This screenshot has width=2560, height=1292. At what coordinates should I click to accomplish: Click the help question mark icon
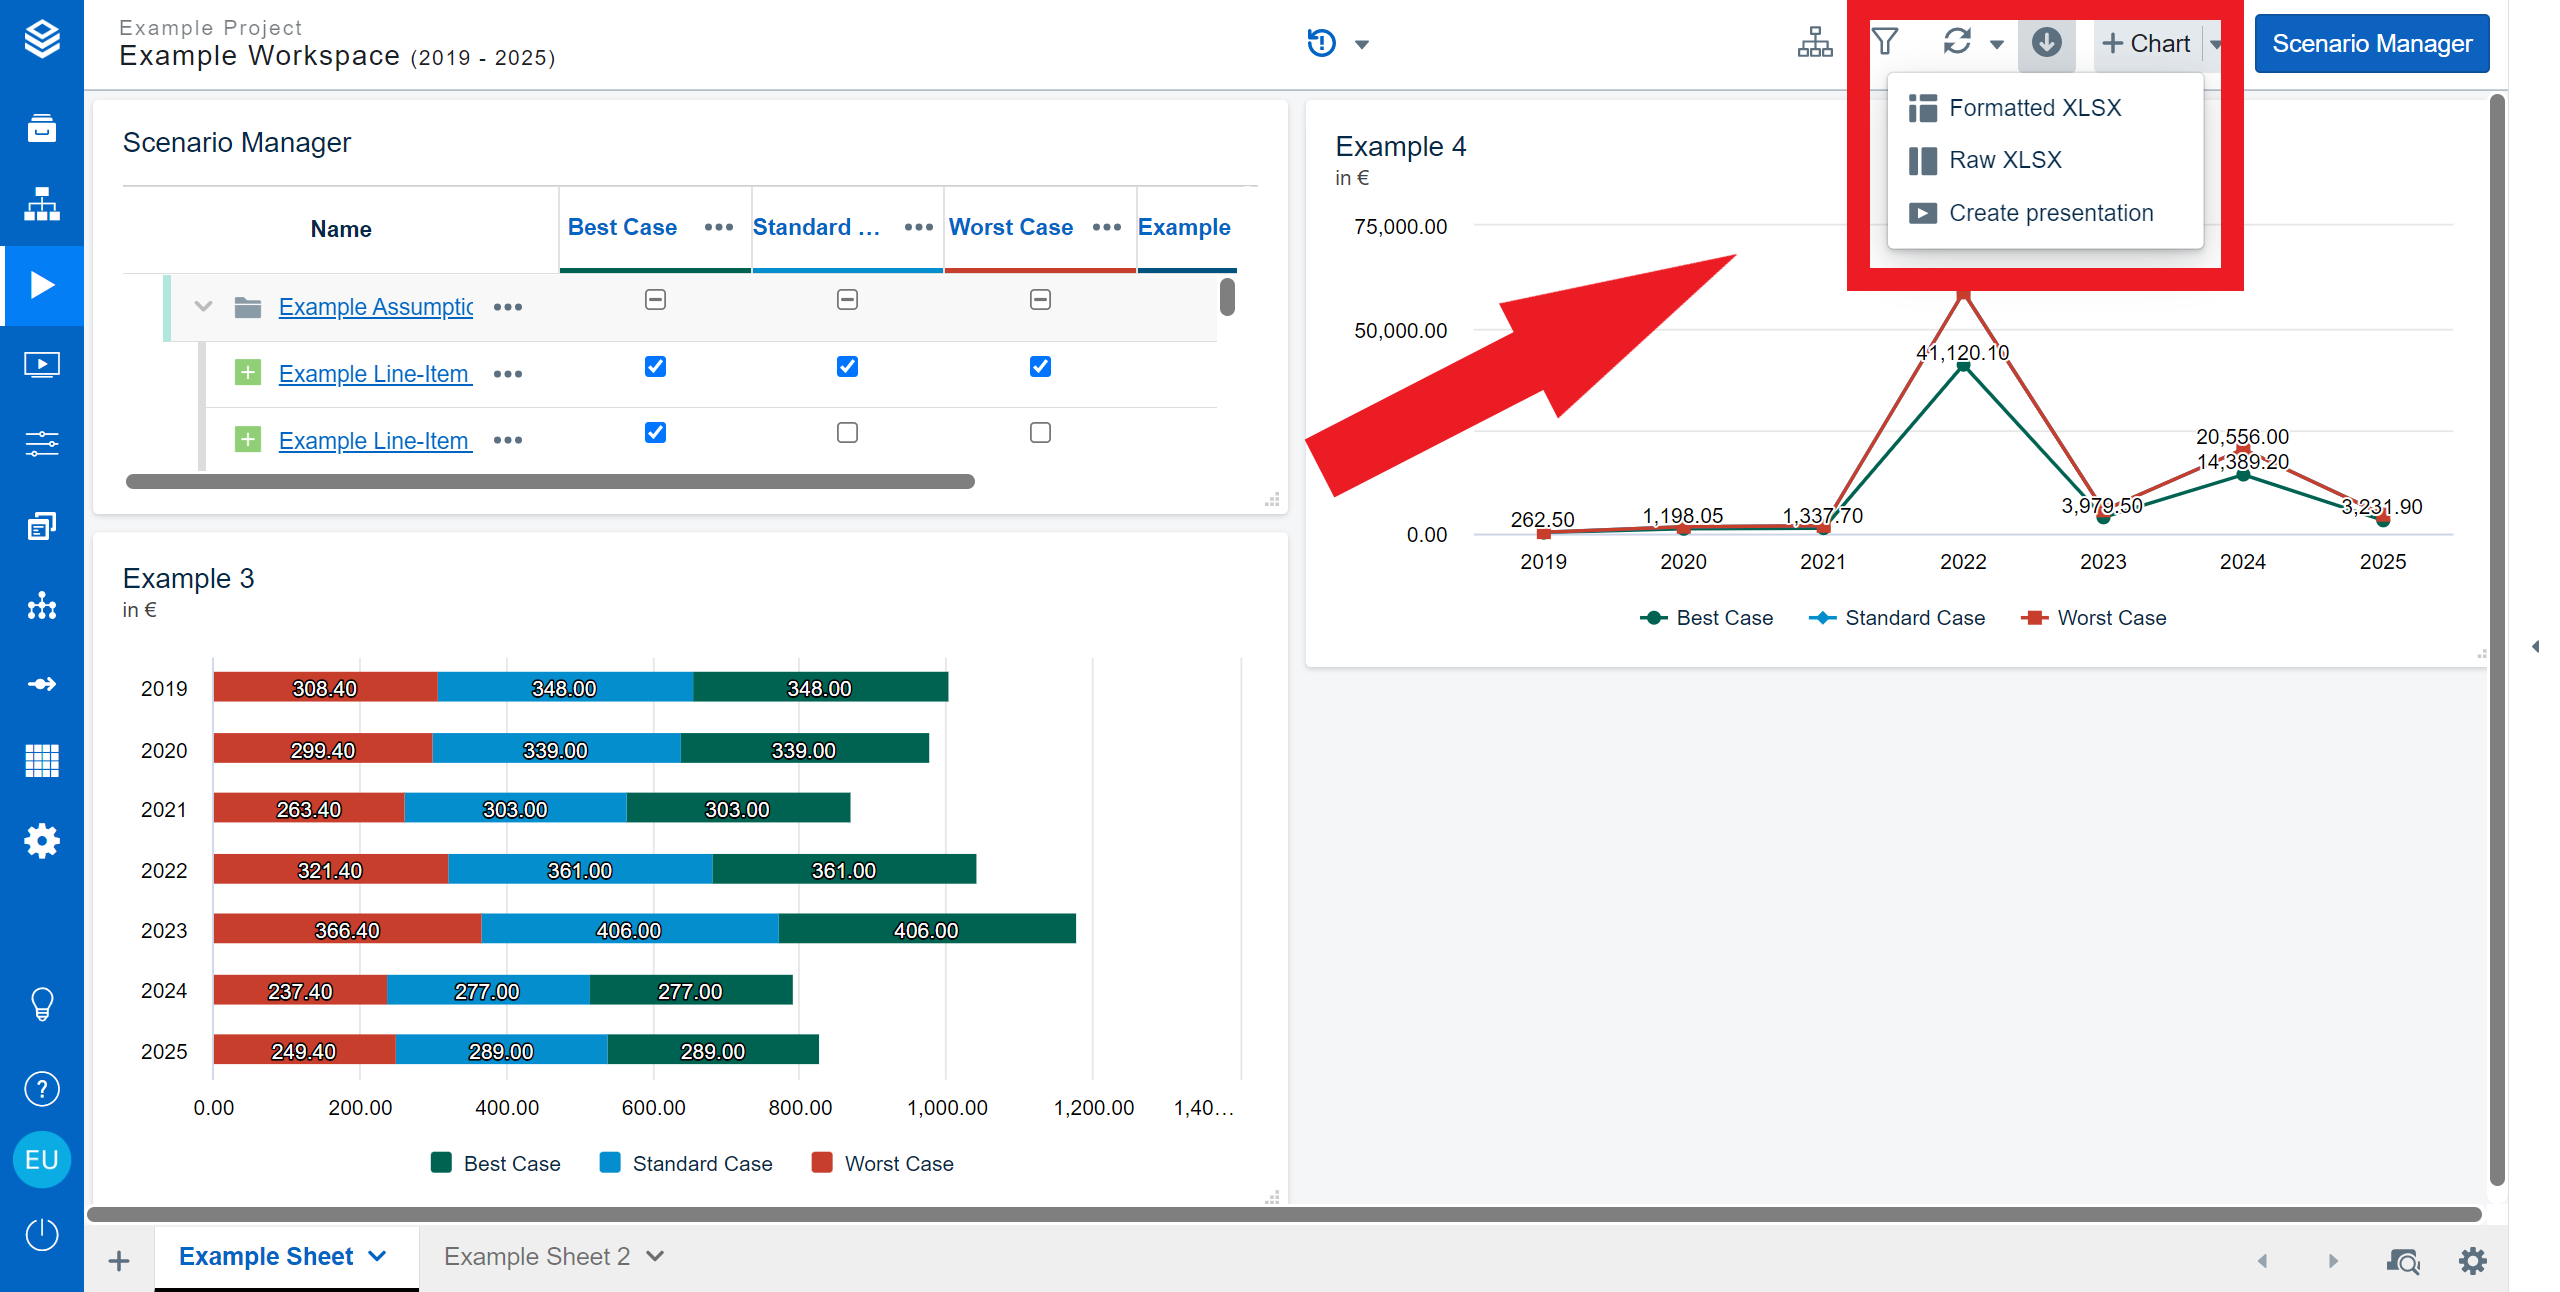(x=42, y=1089)
